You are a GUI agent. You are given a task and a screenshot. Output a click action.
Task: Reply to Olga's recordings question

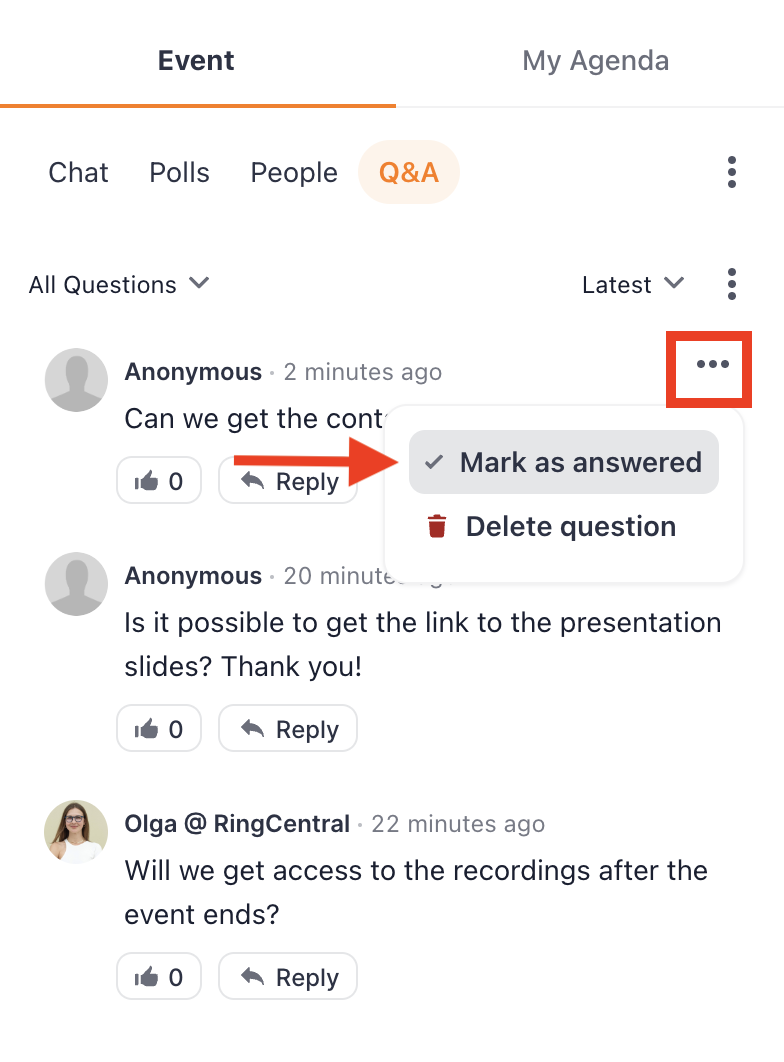pos(288,976)
